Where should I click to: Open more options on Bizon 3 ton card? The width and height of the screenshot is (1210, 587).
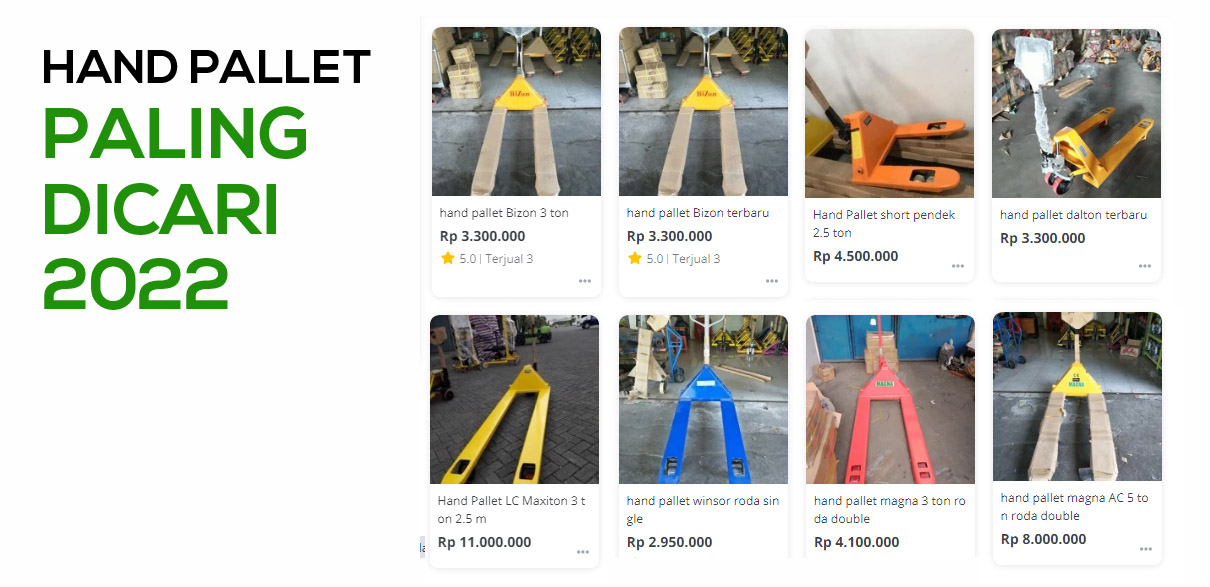coord(585,281)
